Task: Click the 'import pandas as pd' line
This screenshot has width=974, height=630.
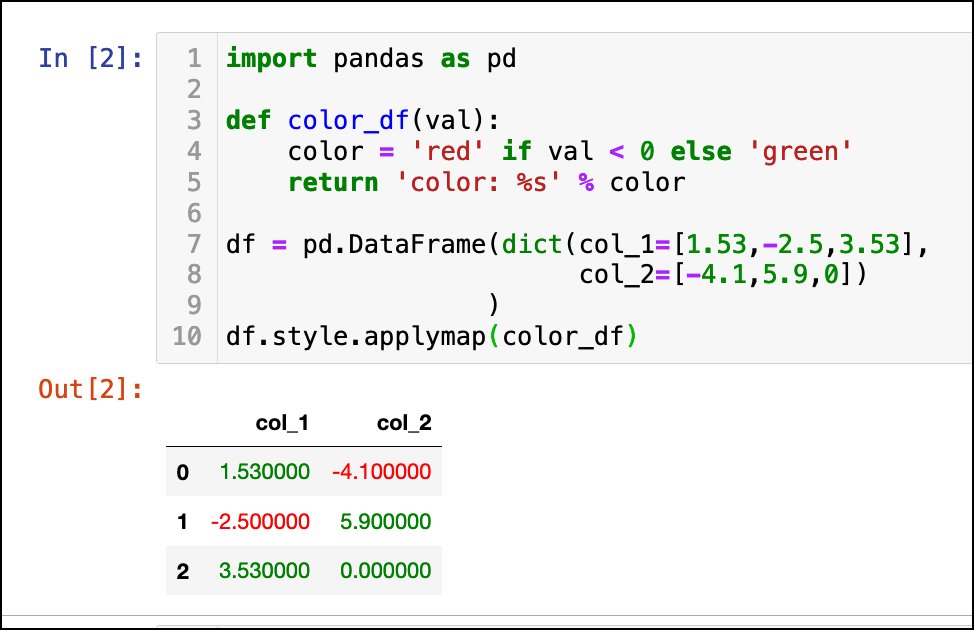Action: (x=371, y=59)
